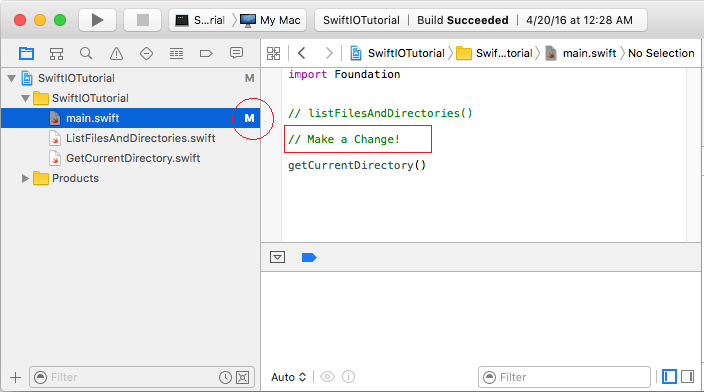Image resolution: width=704 pixels, height=392 pixels.
Task: Open the Find navigator magnifier
Action: 86,53
